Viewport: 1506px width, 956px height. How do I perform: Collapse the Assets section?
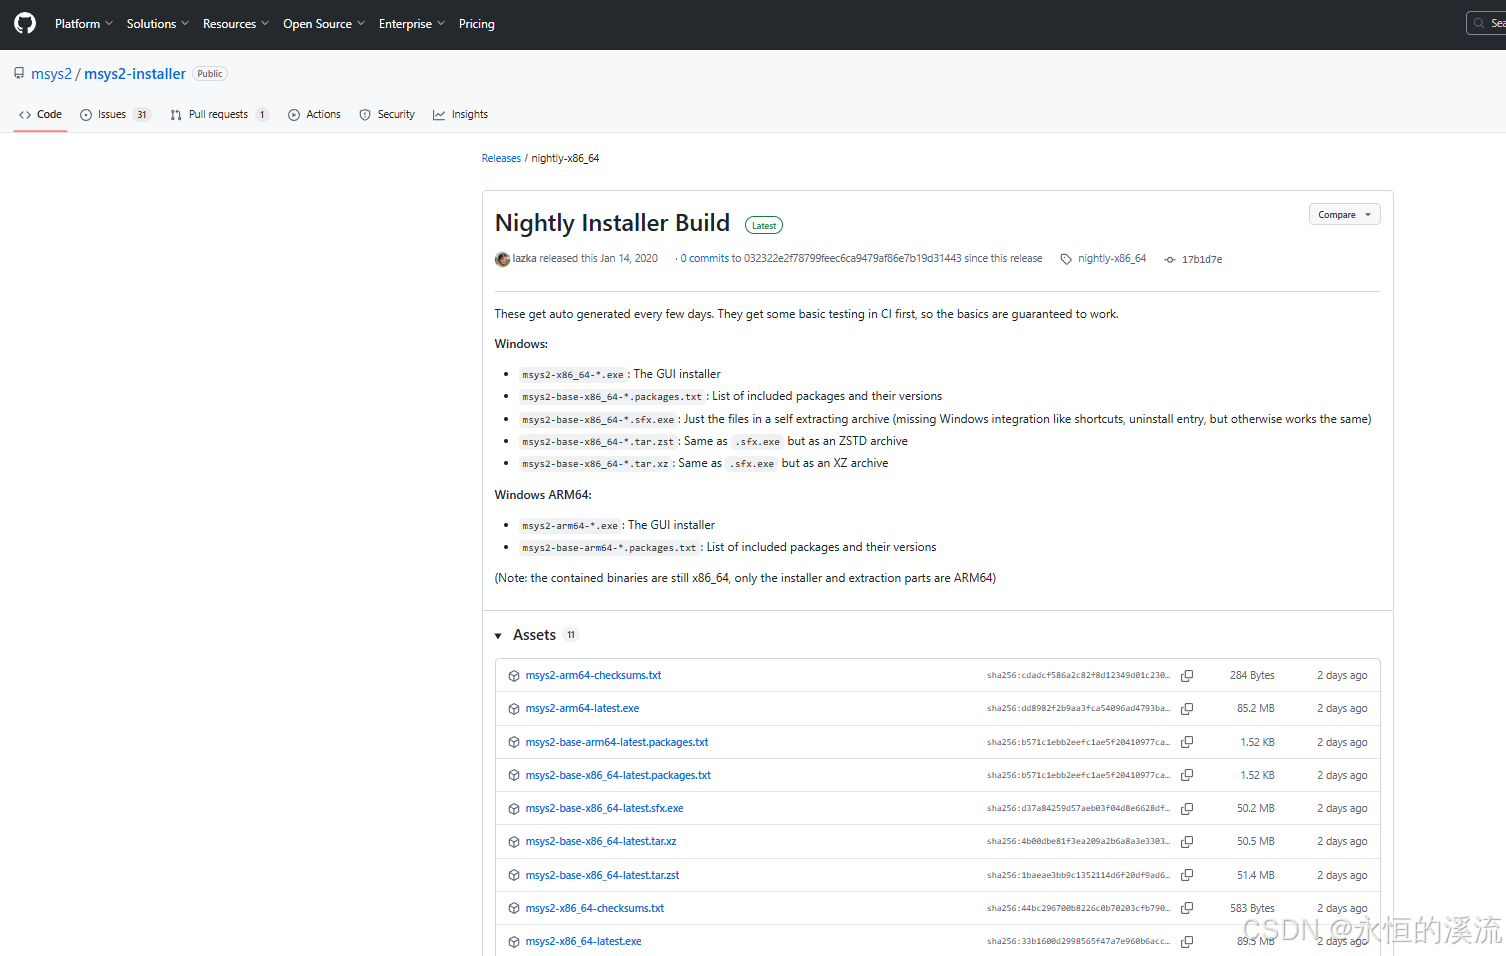pyautogui.click(x=498, y=636)
